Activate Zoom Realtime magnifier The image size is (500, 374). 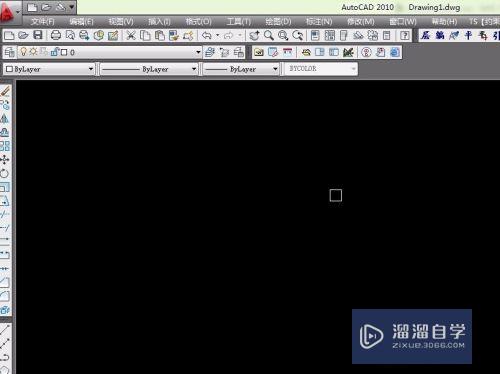[269, 35]
